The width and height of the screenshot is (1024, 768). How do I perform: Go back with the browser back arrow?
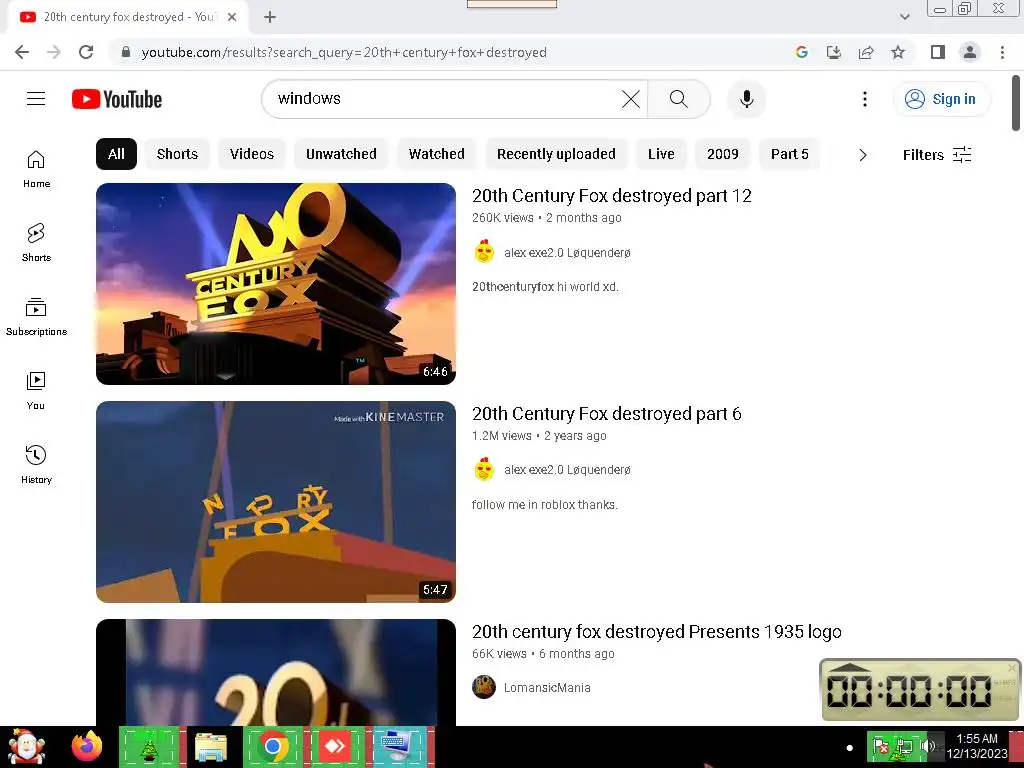(22, 52)
